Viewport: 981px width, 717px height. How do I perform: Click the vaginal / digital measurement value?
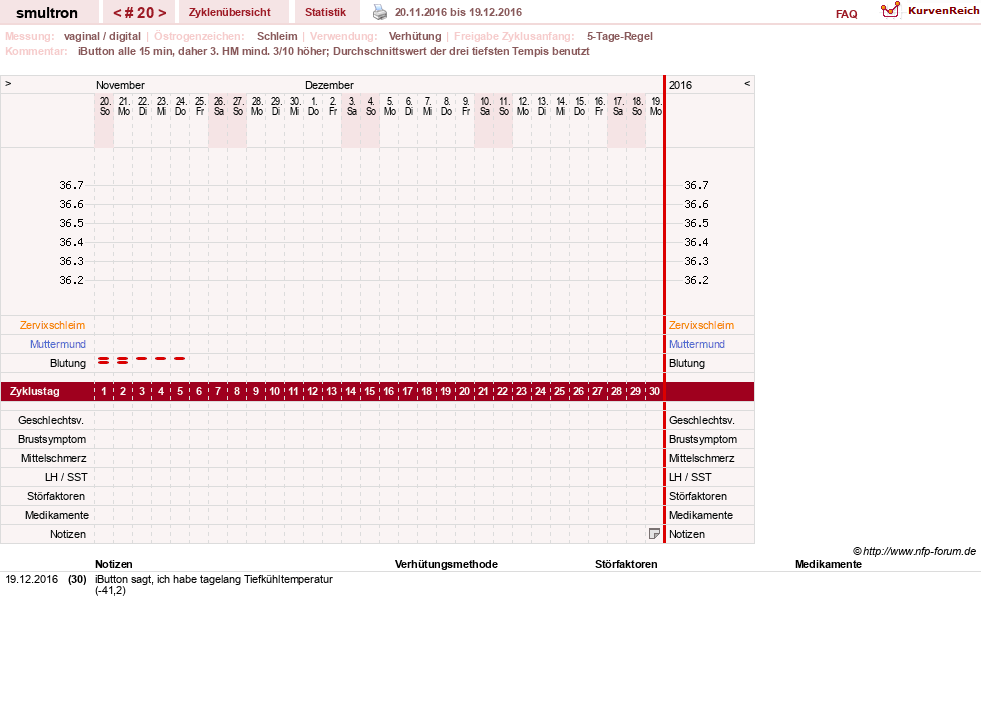click(x=102, y=36)
